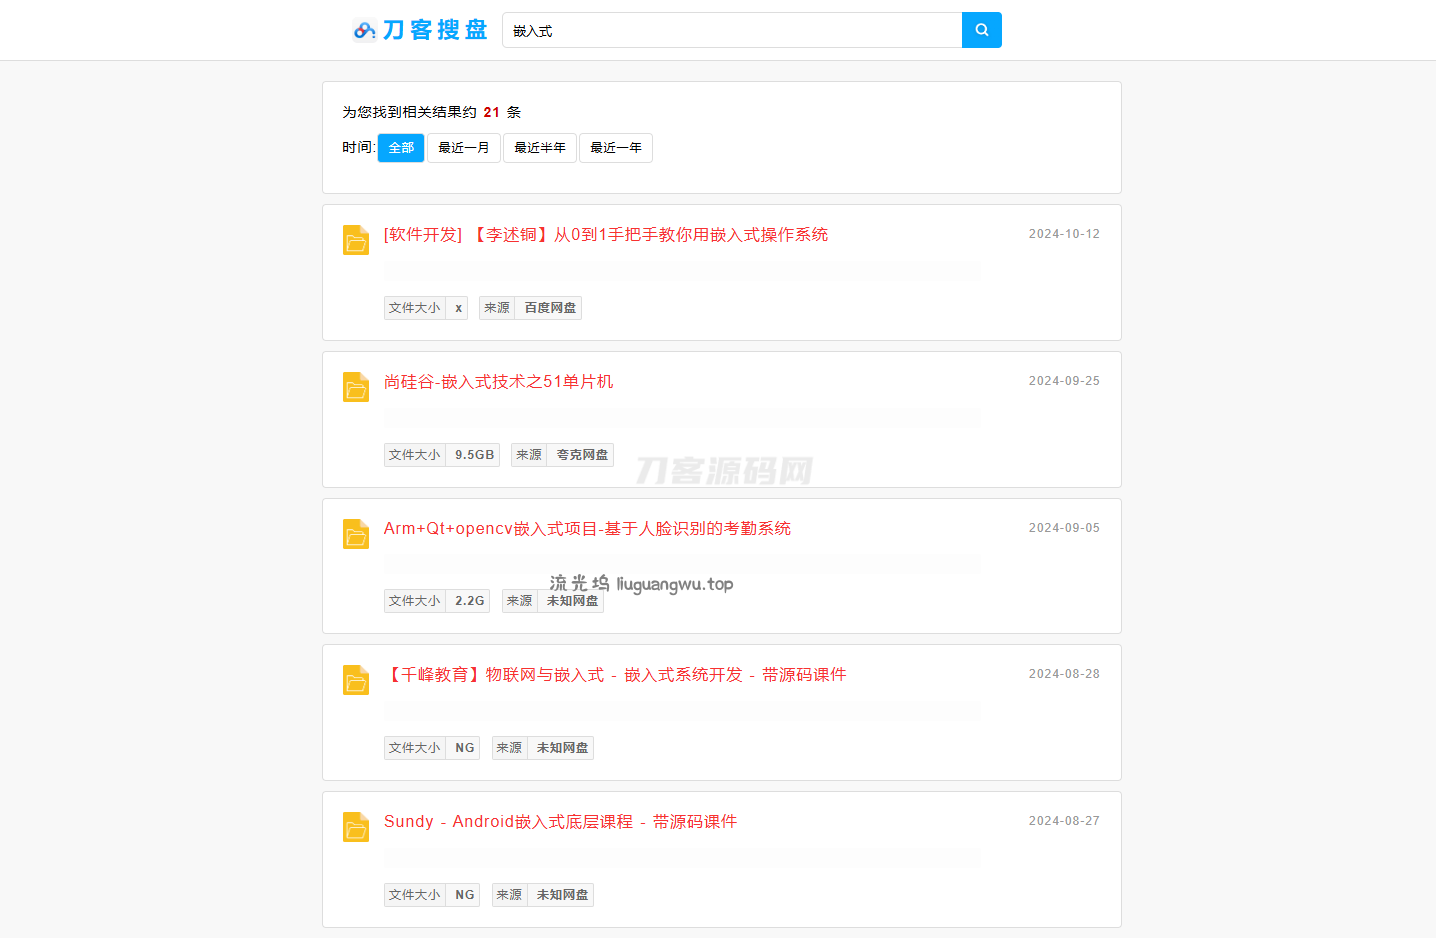Focus the search box containing 嵌入式
Screen dimensions: 1436x938
click(732, 31)
